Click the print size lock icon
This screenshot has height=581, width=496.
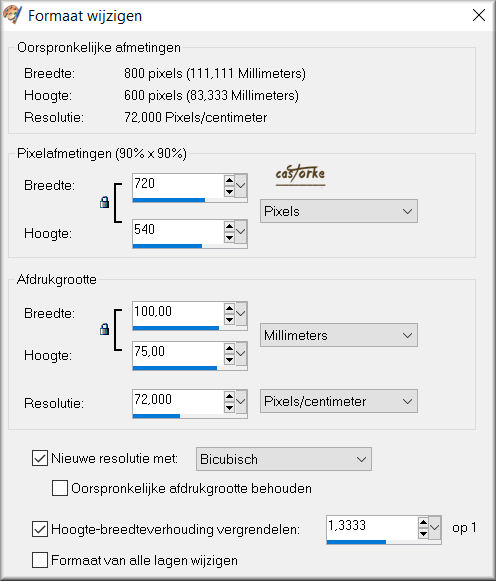pyautogui.click(x=104, y=329)
